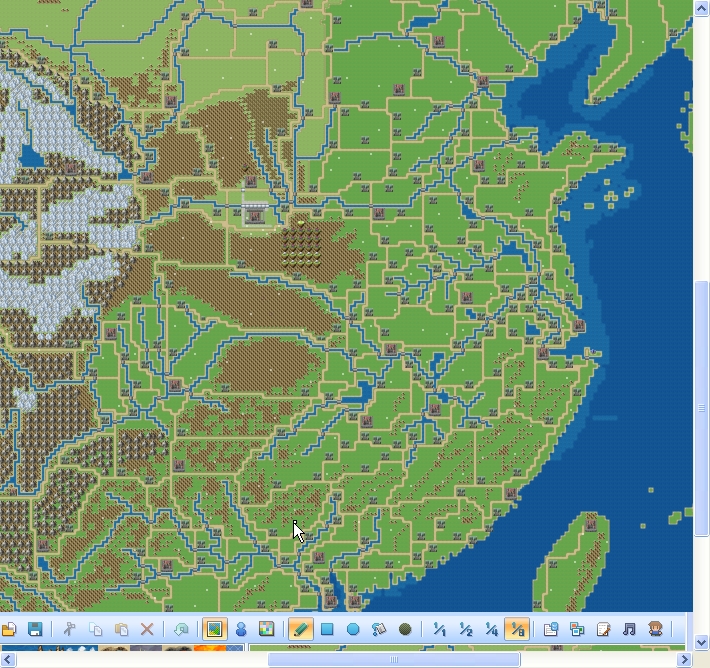
Task: Click the horizontal scrollbar right arrow
Action: (x=685, y=659)
